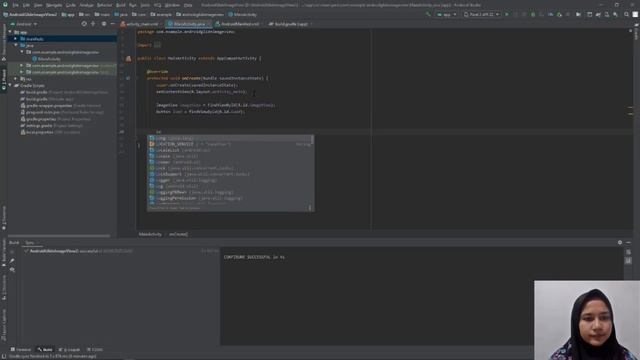Viewport: 640px width, 360px height.
Task: Click MainActivity in the editor breadcrumb
Action: pos(150,234)
